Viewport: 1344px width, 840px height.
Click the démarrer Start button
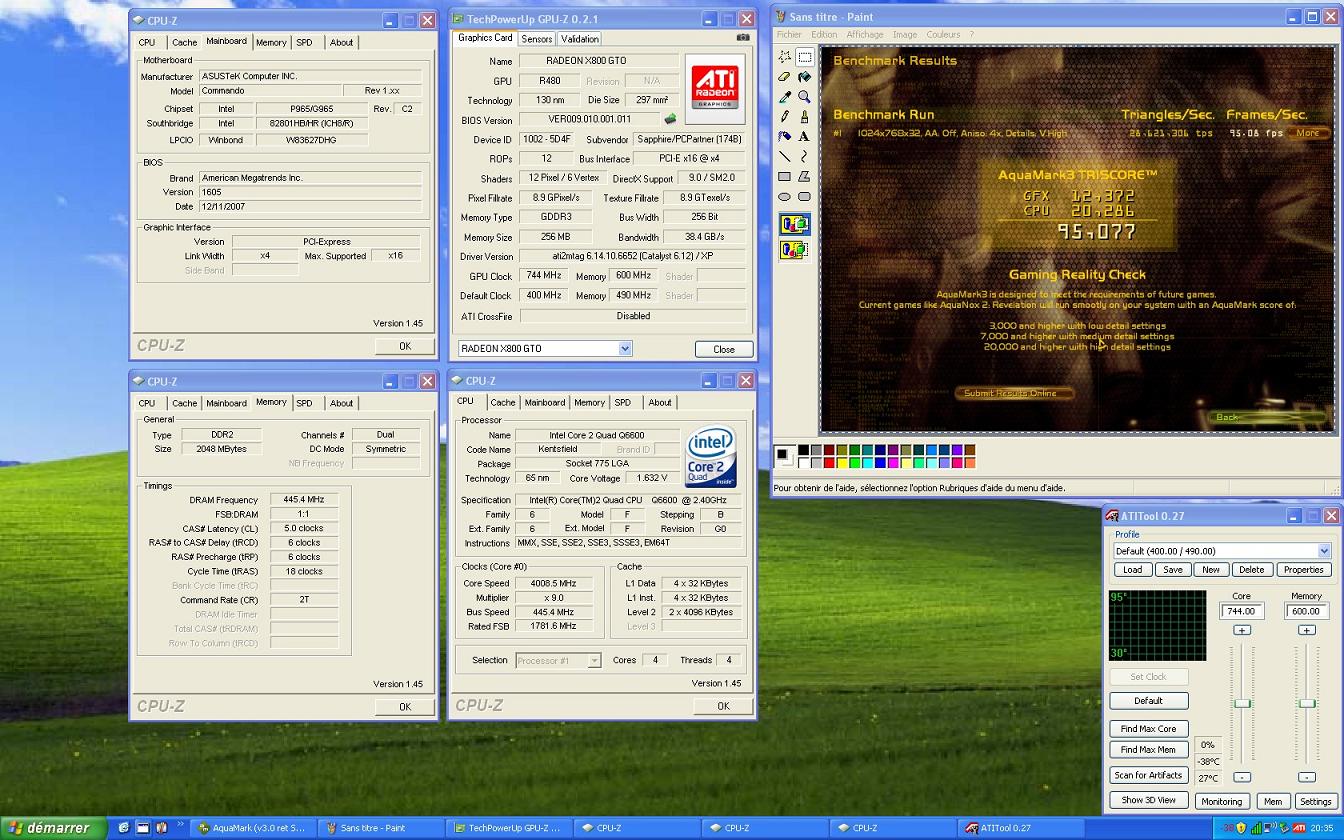(x=51, y=828)
